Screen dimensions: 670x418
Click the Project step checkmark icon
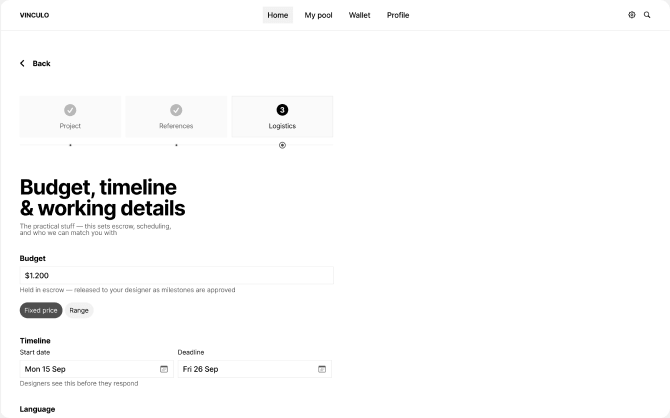pos(70,110)
